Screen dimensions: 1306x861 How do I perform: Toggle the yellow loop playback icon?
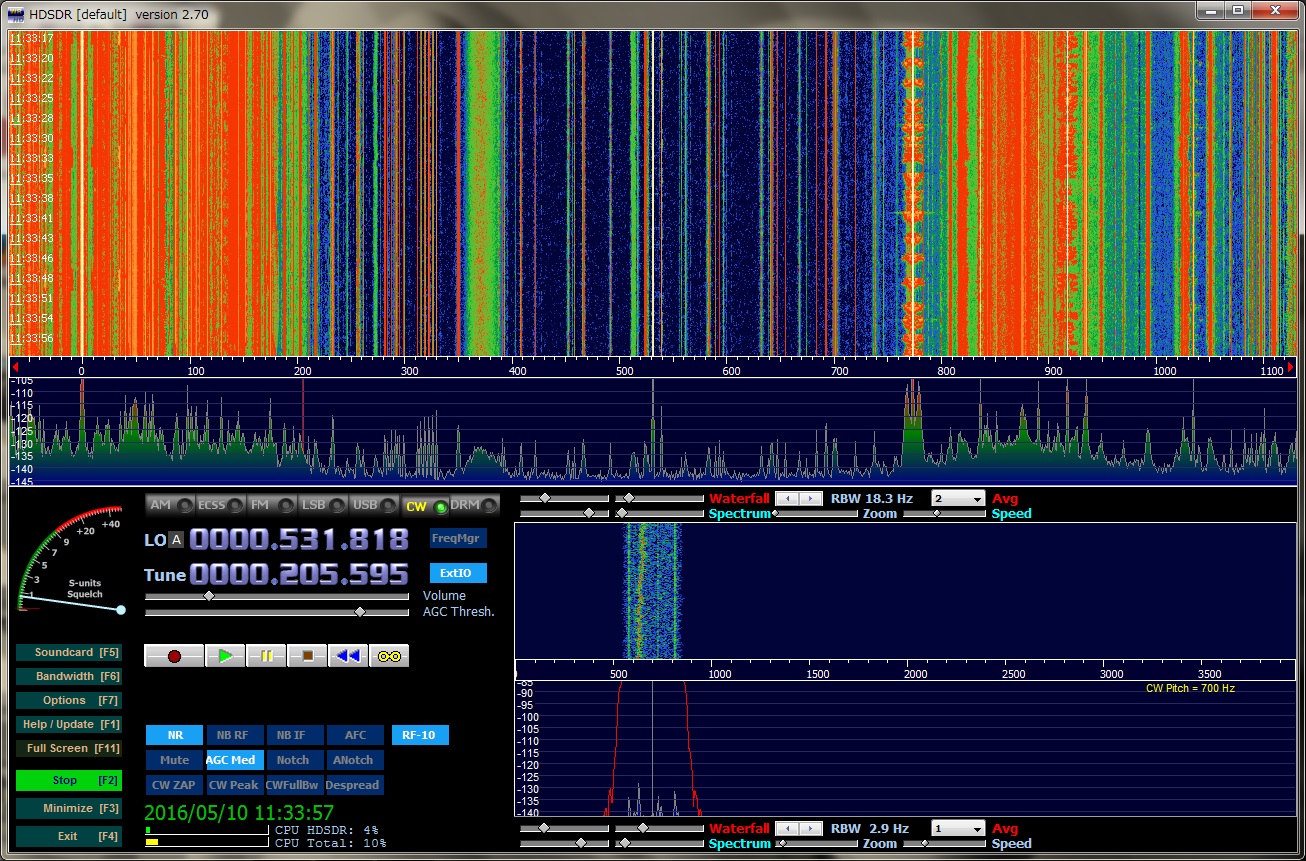pos(389,656)
